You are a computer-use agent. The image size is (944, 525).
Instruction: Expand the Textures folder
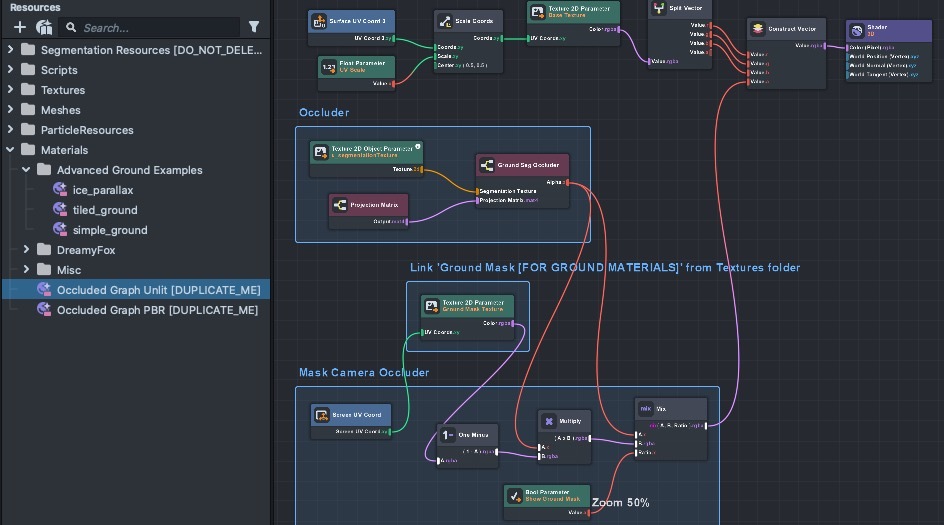coord(11,90)
